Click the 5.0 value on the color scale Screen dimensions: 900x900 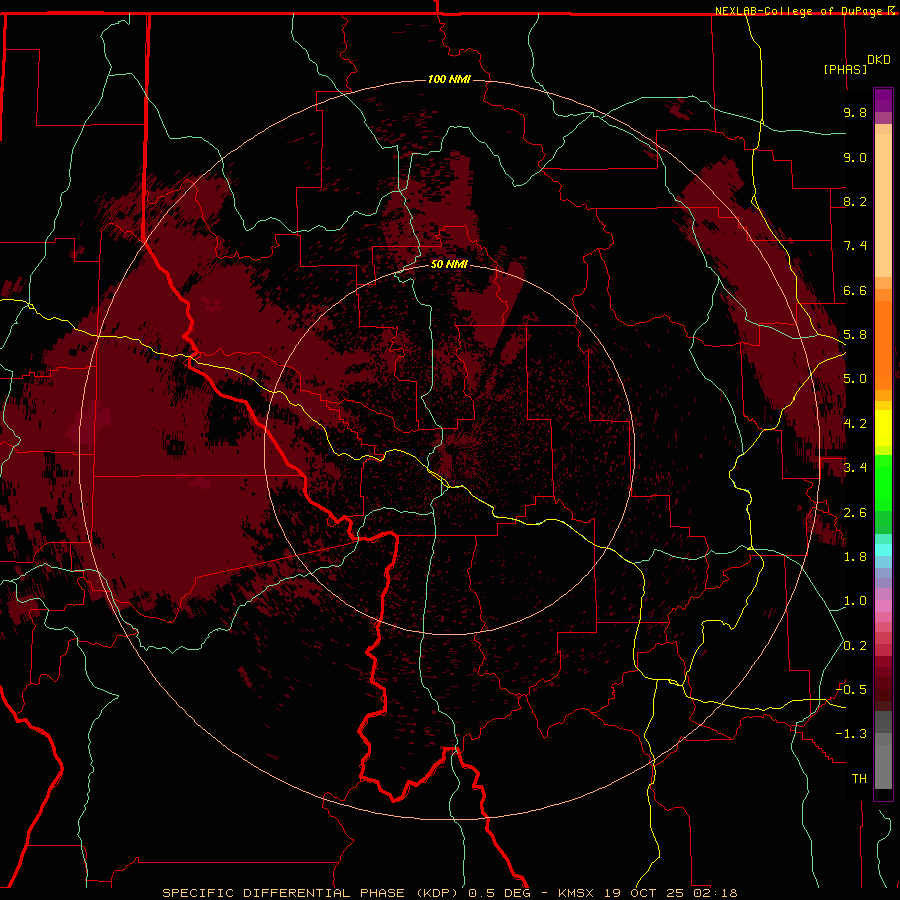(855, 379)
